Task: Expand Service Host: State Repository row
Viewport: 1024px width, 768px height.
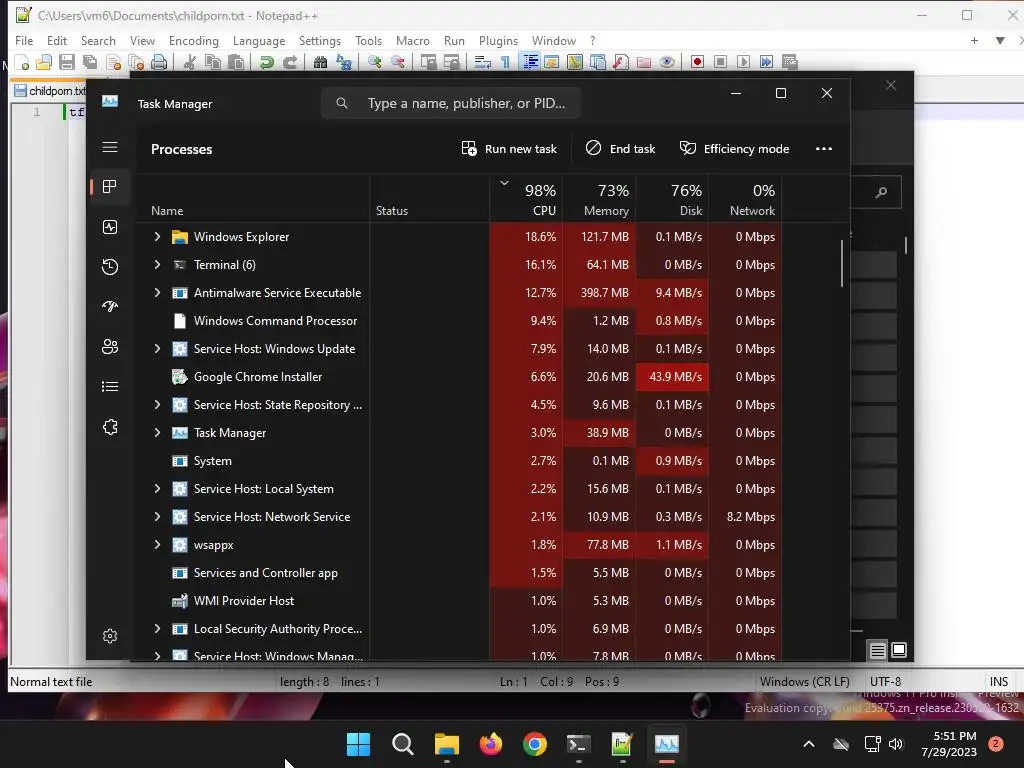Action: coord(157,405)
